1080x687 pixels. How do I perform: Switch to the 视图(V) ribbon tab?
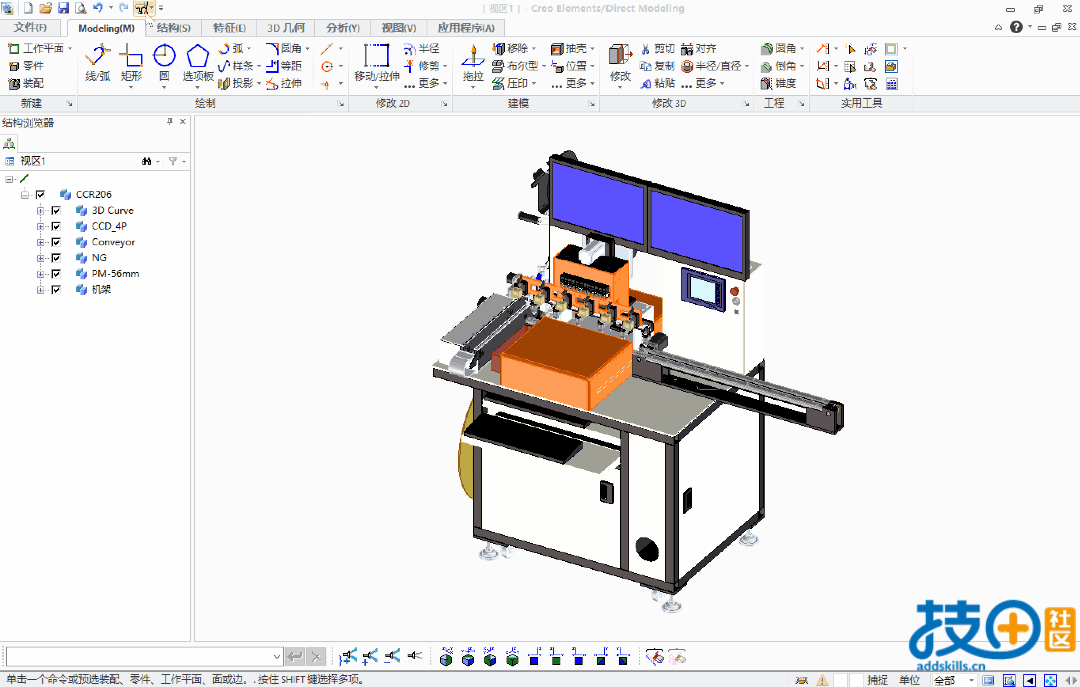(399, 28)
